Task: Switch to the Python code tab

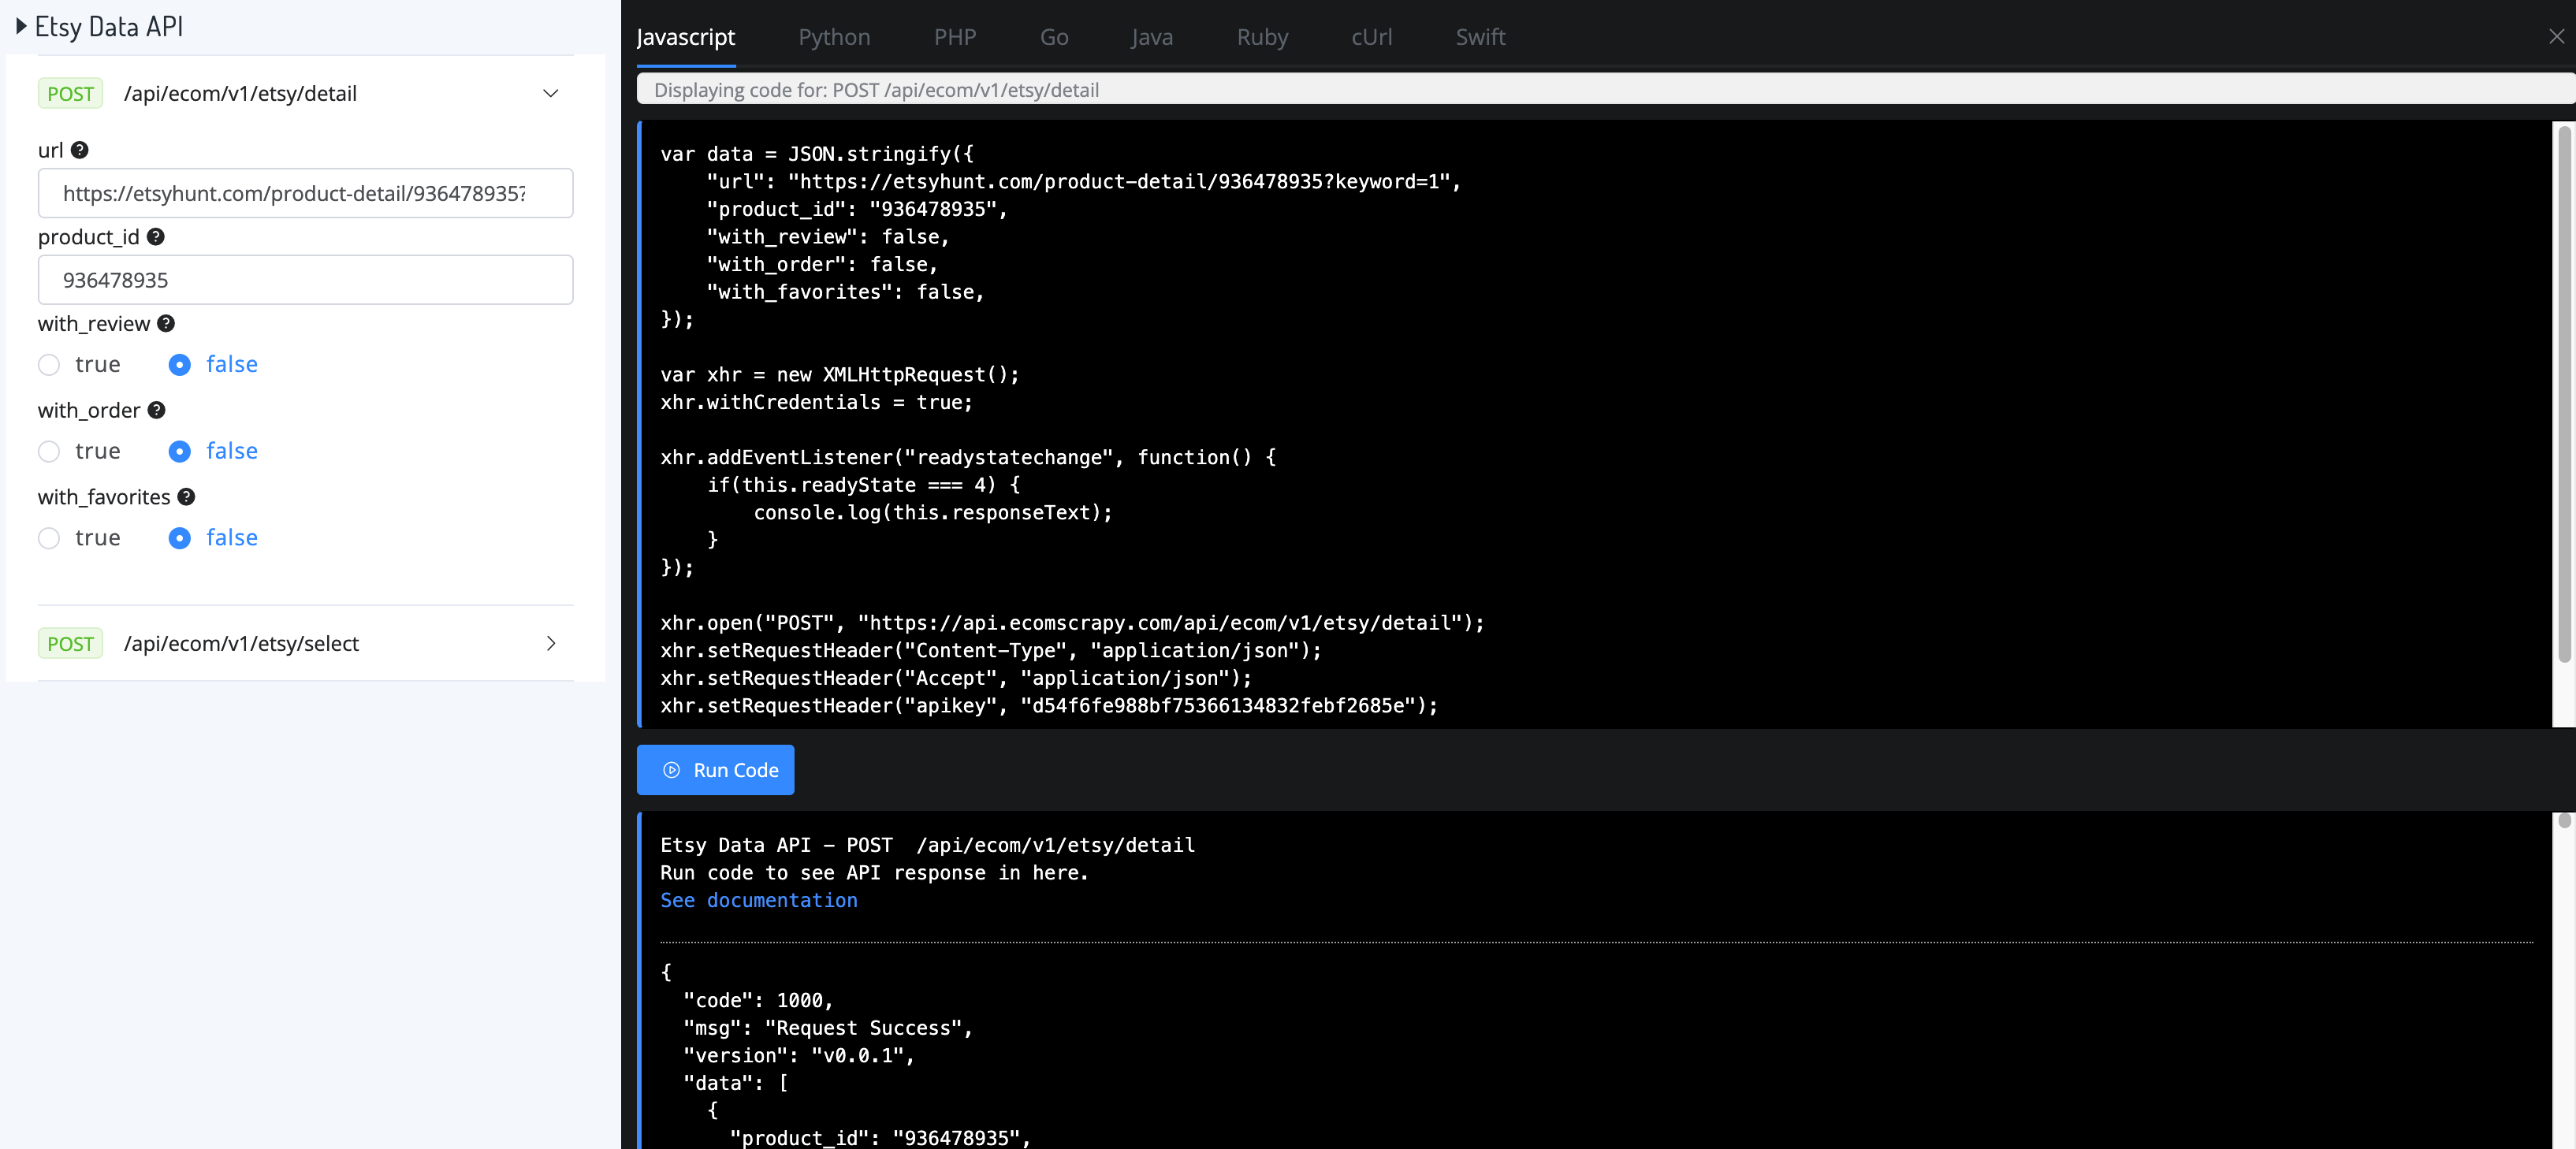Action: 834,37
